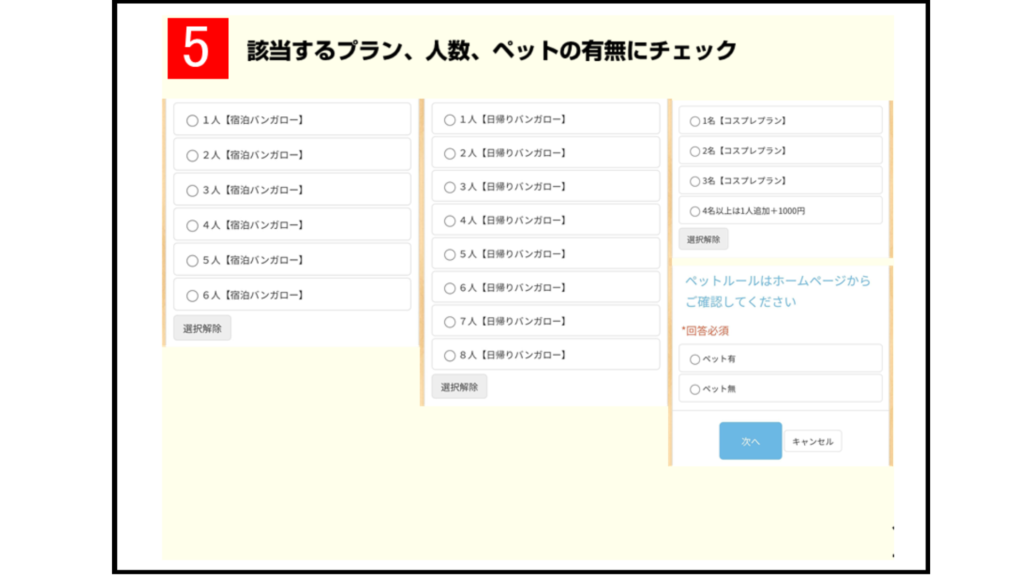Select 5人【日帰りバンガロー】 radio button
The image size is (1024, 576).
pos(450,254)
